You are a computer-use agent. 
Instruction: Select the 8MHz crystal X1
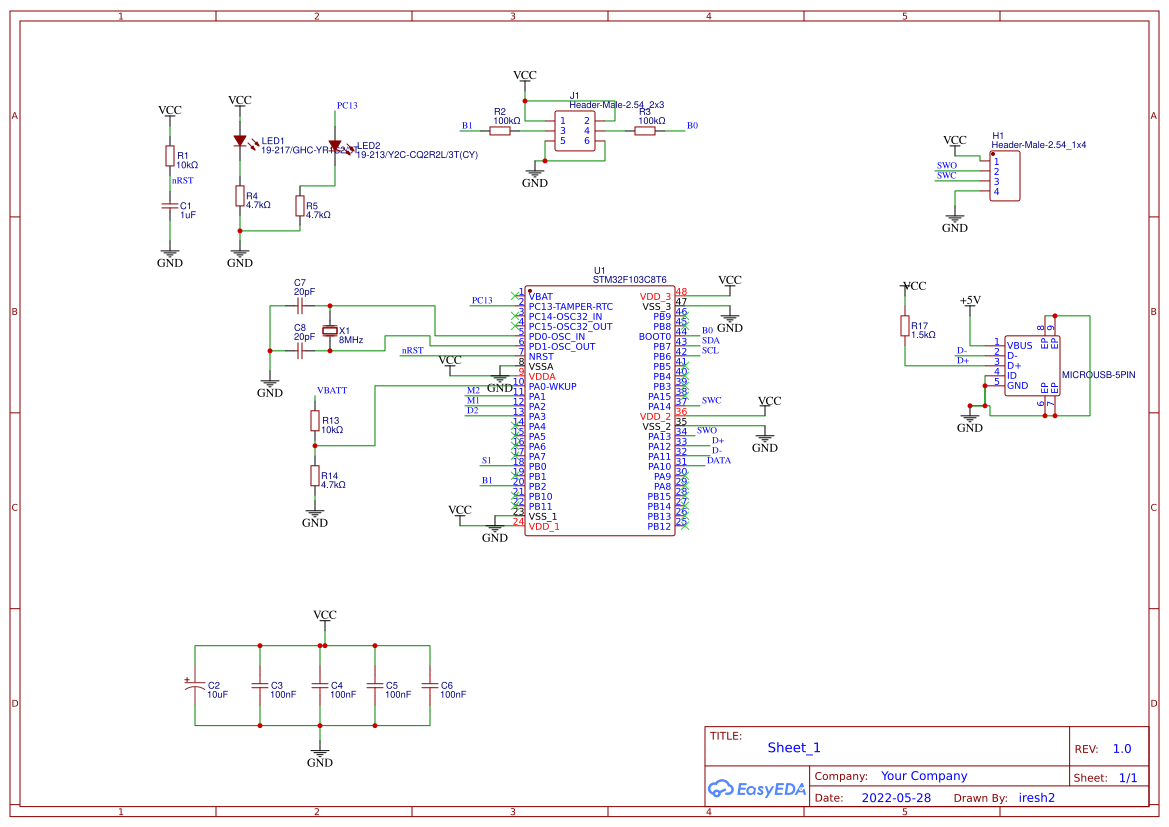[331, 330]
